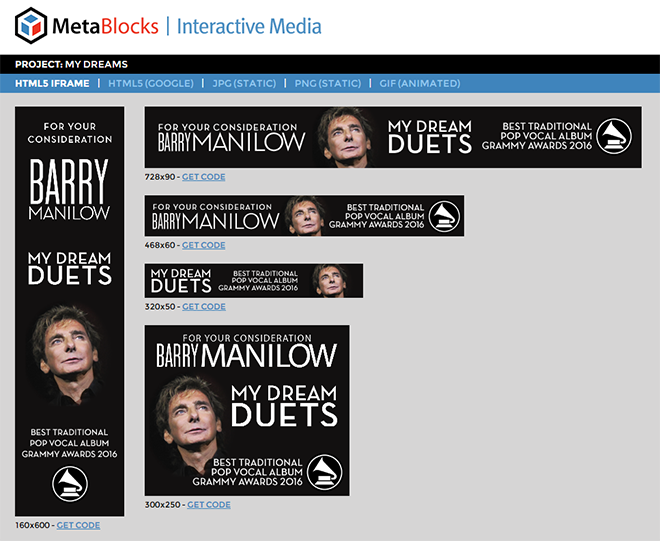Click the 320x50 mobile banner preview
The image size is (660, 541).
(x=254, y=281)
